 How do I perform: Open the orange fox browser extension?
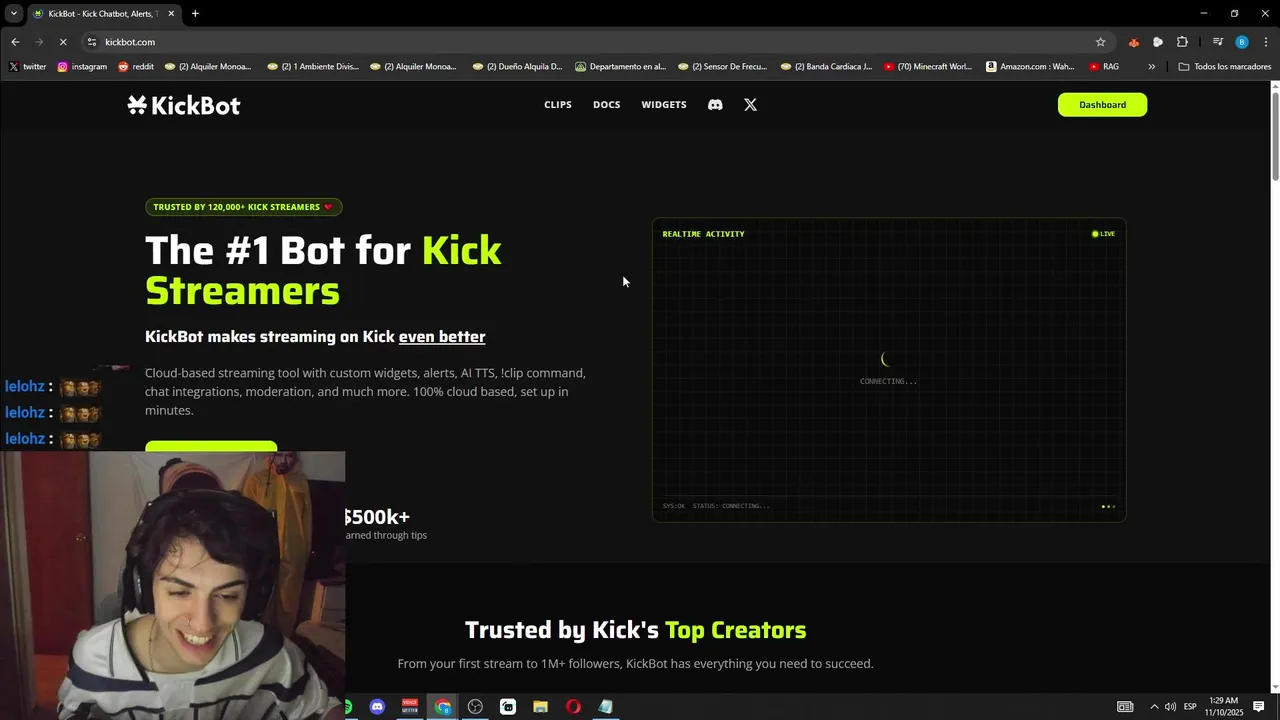pyautogui.click(x=1134, y=42)
